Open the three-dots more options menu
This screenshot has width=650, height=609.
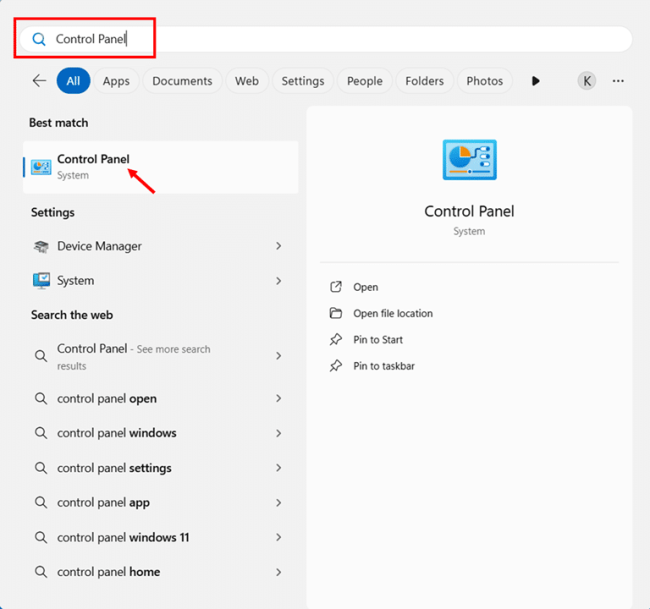tap(618, 81)
